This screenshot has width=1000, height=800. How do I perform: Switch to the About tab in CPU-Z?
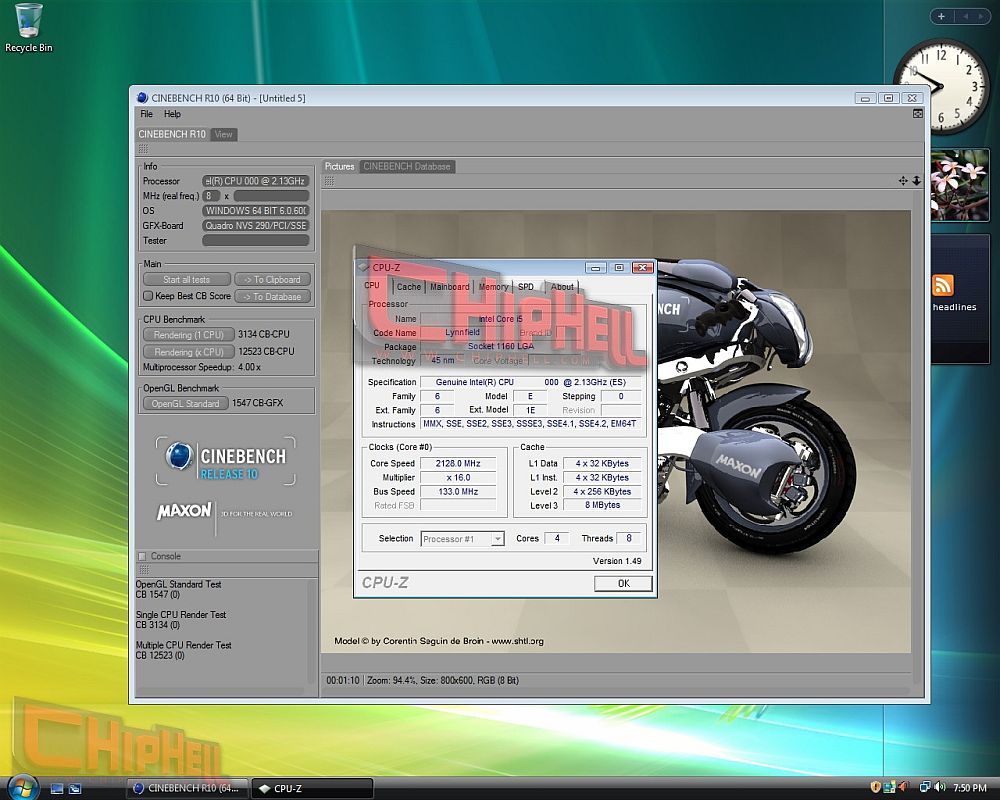(x=562, y=287)
